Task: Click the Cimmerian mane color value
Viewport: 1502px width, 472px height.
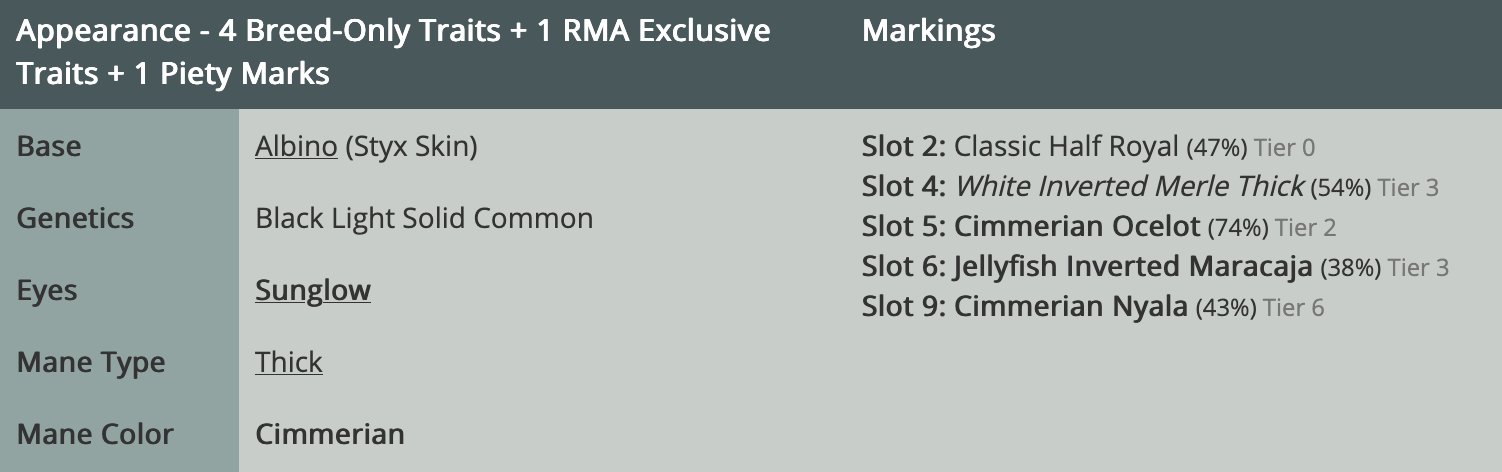Action: 330,435
